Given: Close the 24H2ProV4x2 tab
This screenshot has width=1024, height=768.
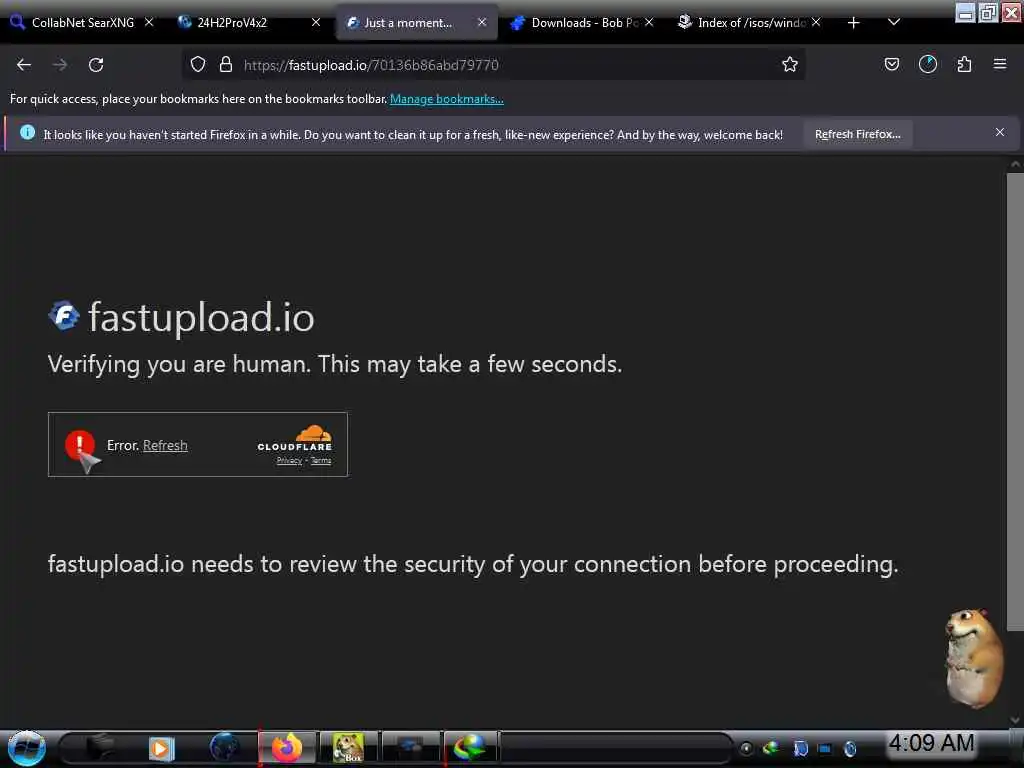Looking at the screenshot, I should point(316,22).
